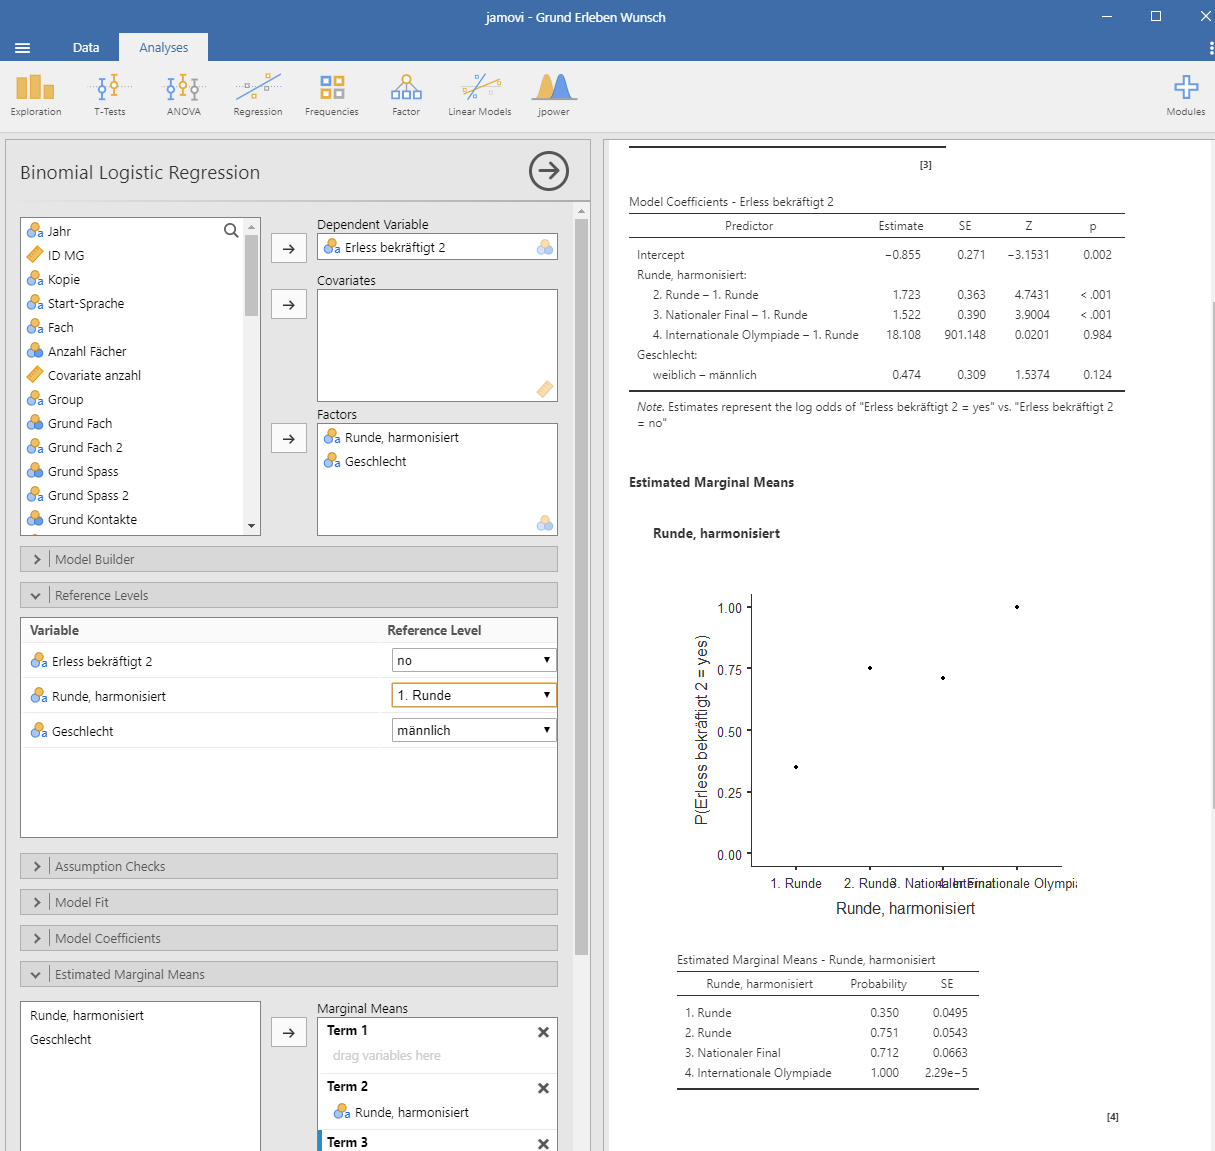Add variable to Marginal Means term
This screenshot has width=1215, height=1151.
[x=289, y=1032]
